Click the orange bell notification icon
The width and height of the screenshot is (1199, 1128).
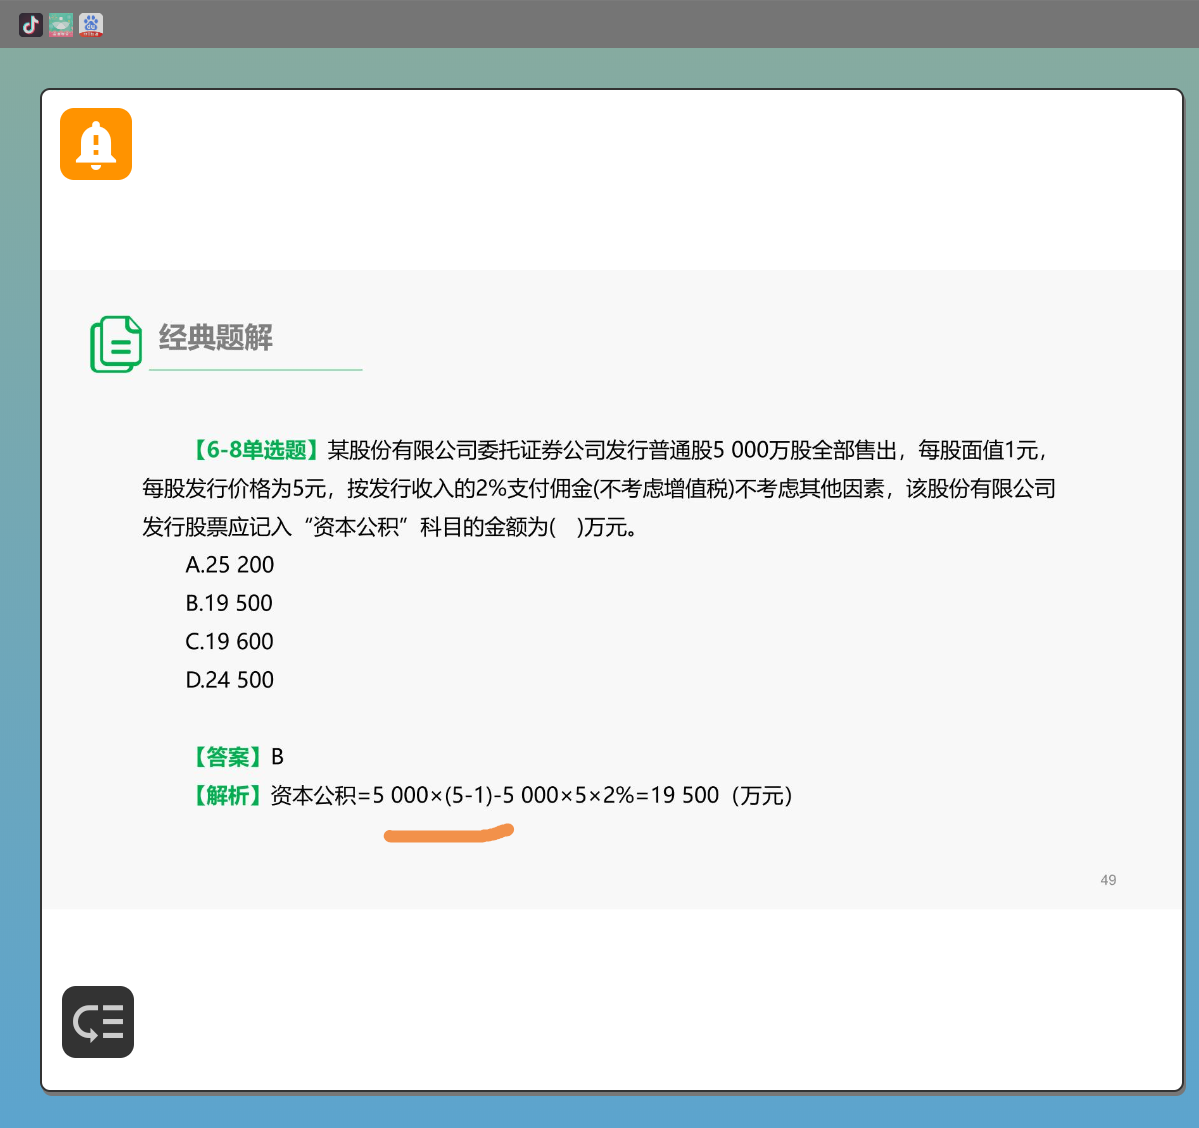point(96,144)
